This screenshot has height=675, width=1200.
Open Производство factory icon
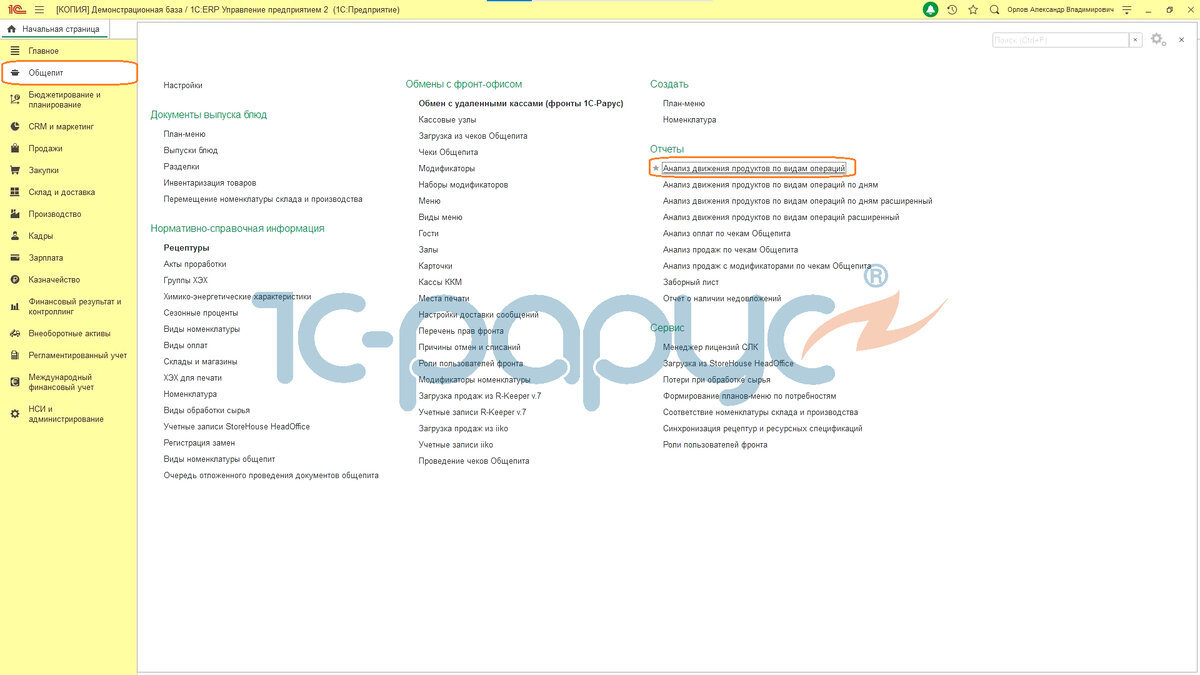pyautogui.click(x=14, y=214)
